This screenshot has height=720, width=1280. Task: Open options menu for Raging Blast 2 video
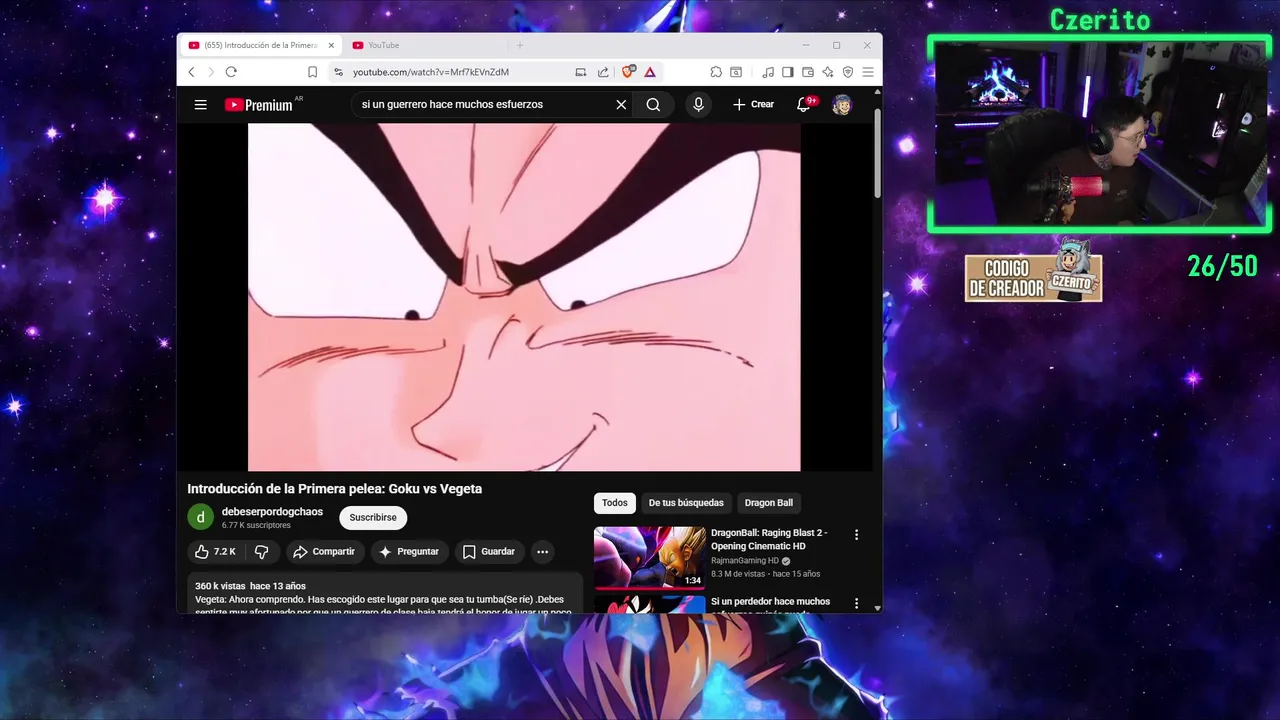pyautogui.click(x=856, y=535)
